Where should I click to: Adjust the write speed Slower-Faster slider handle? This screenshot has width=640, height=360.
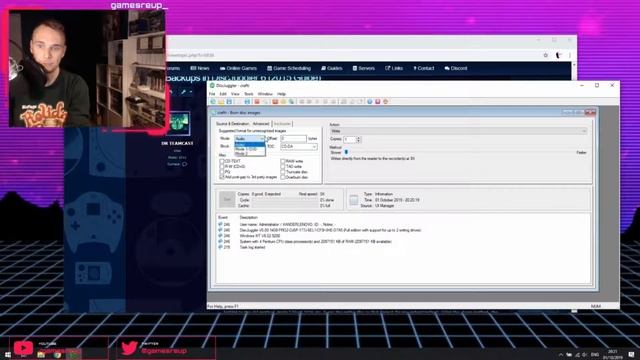pos(346,152)
